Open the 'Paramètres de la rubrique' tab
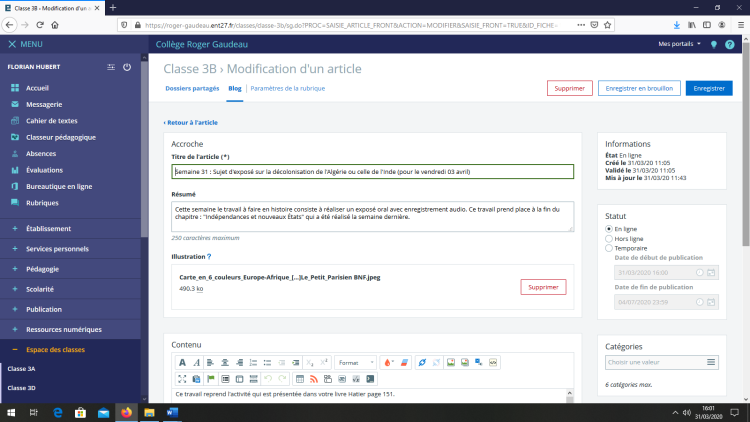This screenshot has width=750, height=422. pos(286,88)
